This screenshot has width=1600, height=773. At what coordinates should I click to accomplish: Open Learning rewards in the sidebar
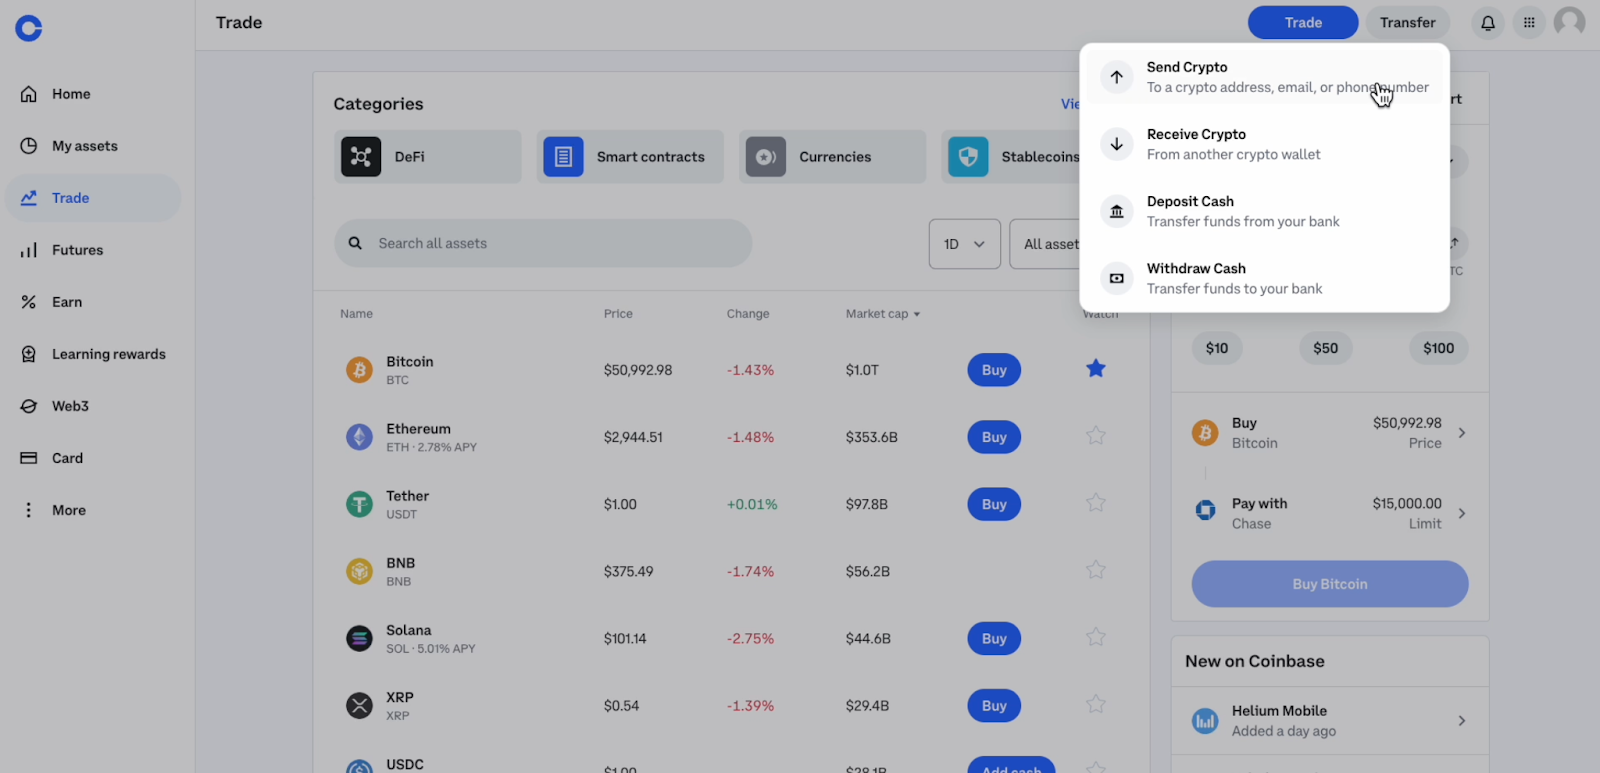(93, 354)
